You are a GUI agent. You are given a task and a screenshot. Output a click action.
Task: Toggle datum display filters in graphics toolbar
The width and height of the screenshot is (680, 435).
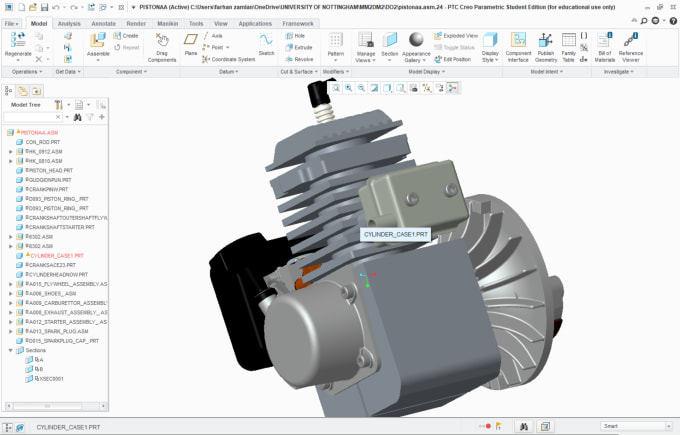tap(427, 88)
